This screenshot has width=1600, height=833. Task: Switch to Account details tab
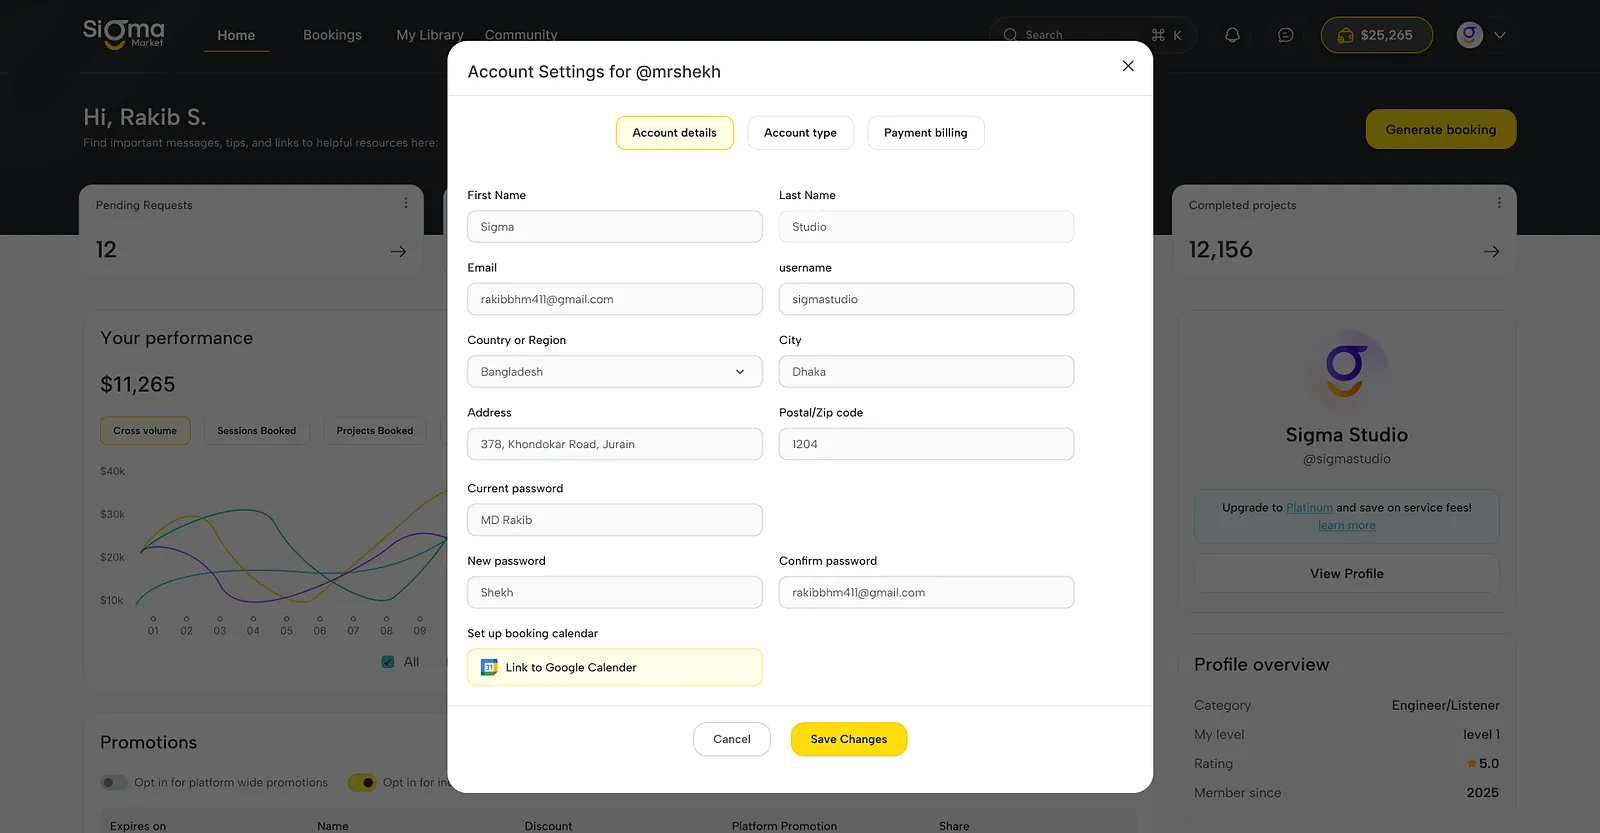(675, 133)
